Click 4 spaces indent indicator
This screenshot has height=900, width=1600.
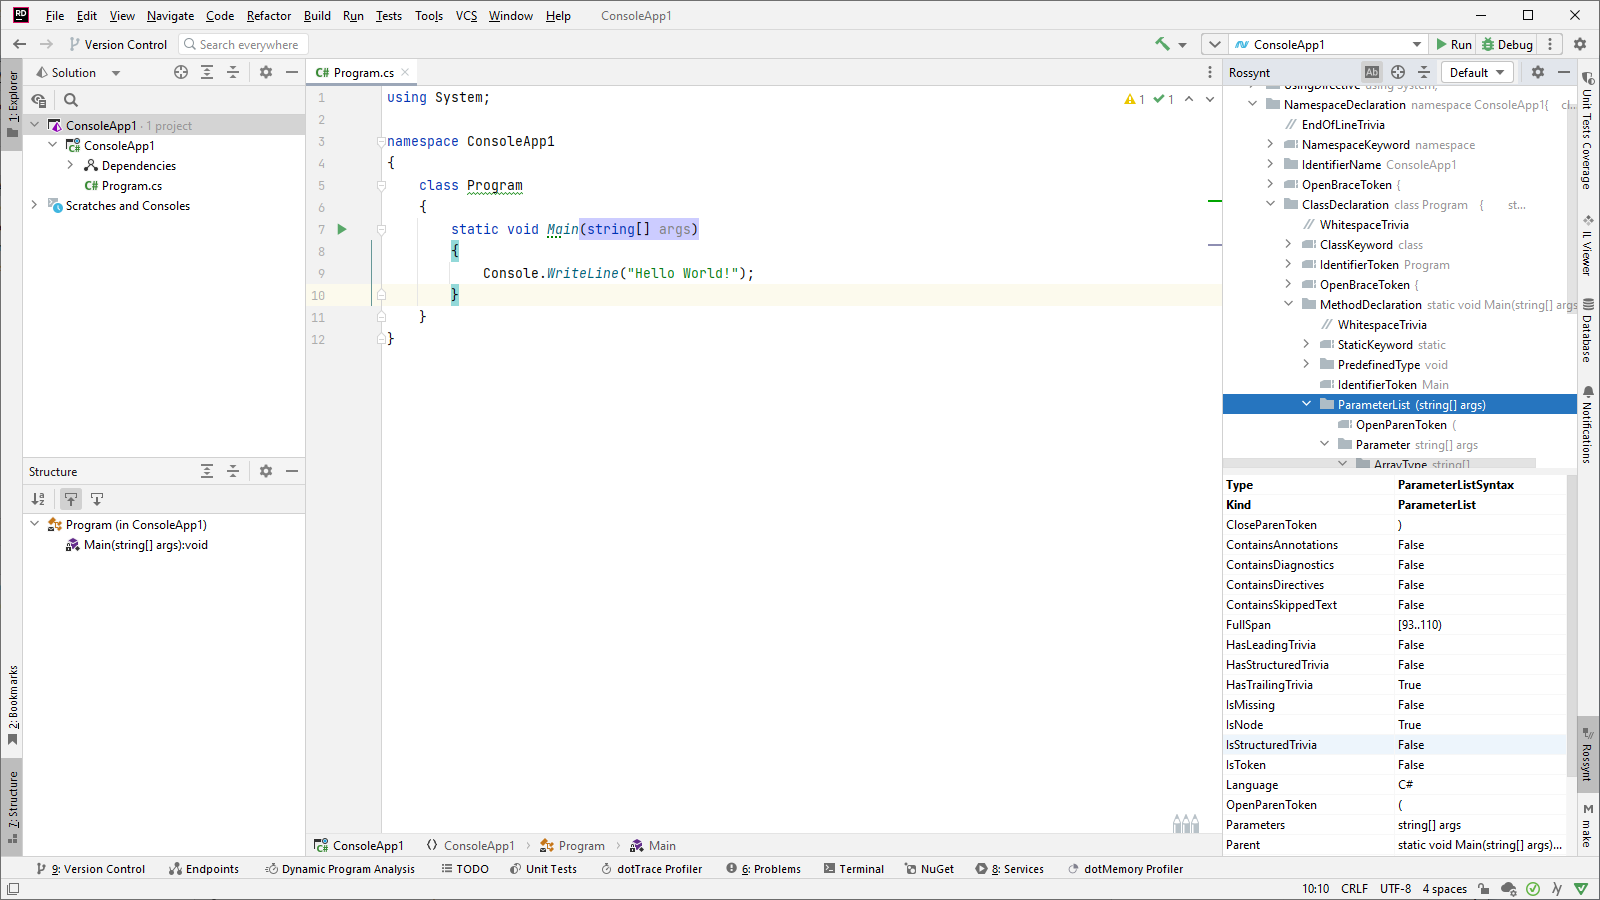click(x=1445, y=889)
